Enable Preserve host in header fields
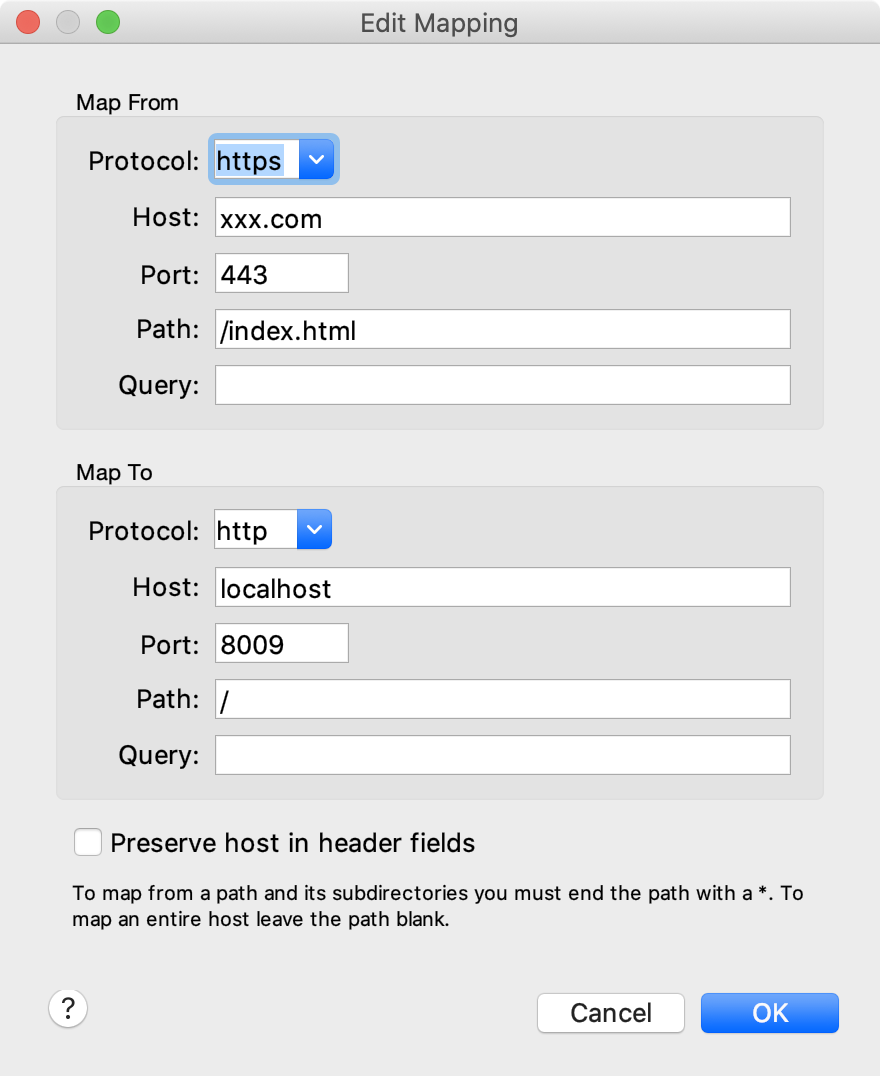 point(88,842)
